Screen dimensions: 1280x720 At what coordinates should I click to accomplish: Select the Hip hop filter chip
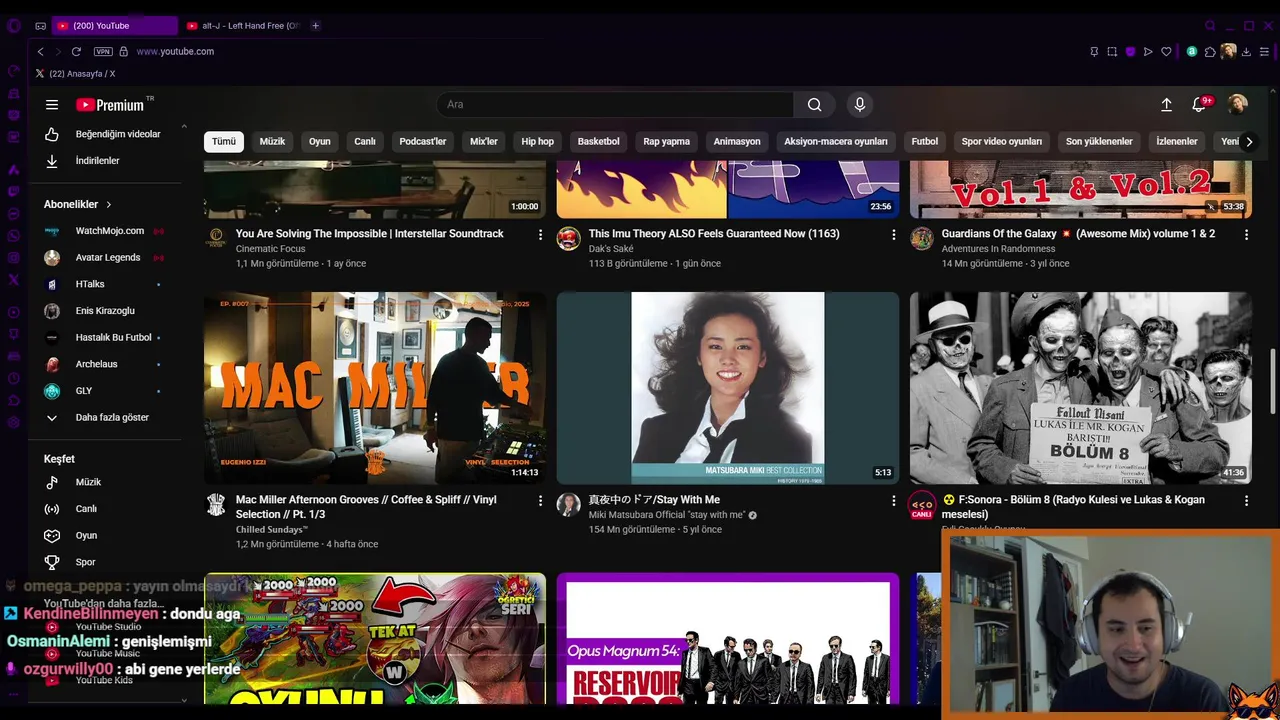[x=537, y=141]
